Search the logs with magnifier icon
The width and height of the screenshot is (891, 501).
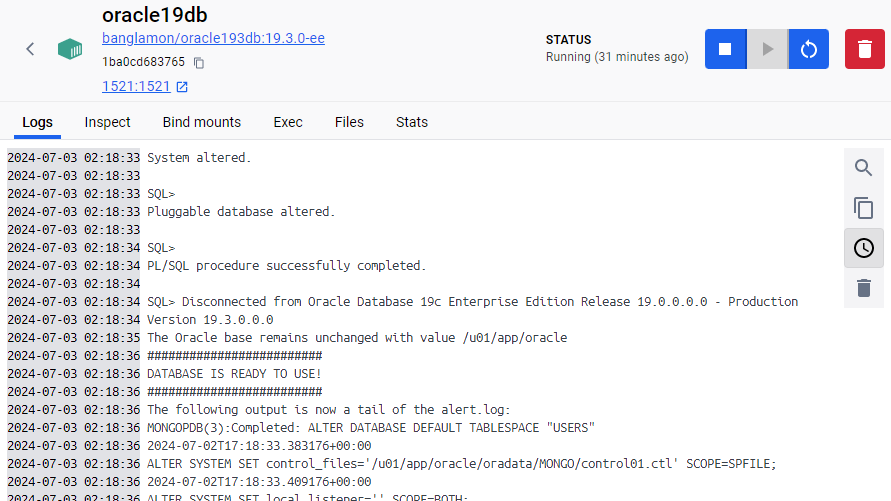[x=864, y=168]
